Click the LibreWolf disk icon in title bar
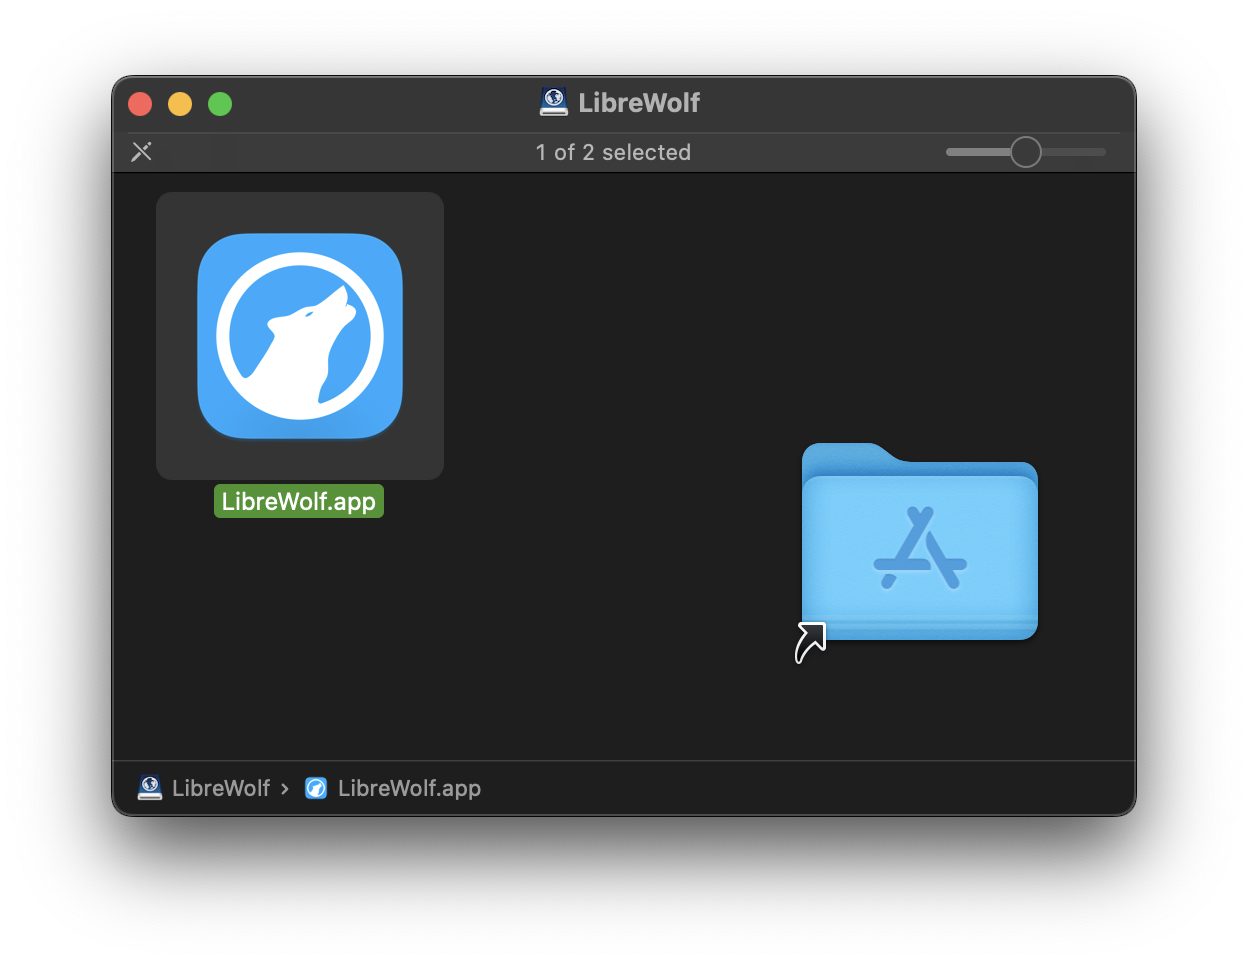 (x=554, y=102)
